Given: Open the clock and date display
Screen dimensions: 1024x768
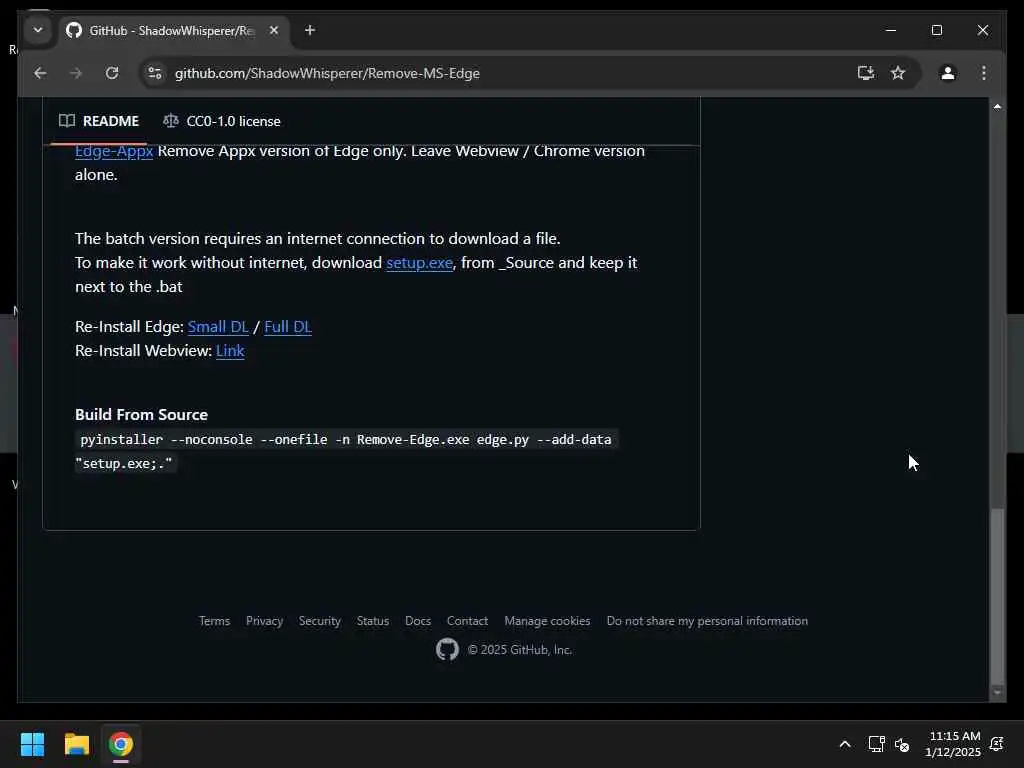Looking at the screenshot, I should coord(953,744).
